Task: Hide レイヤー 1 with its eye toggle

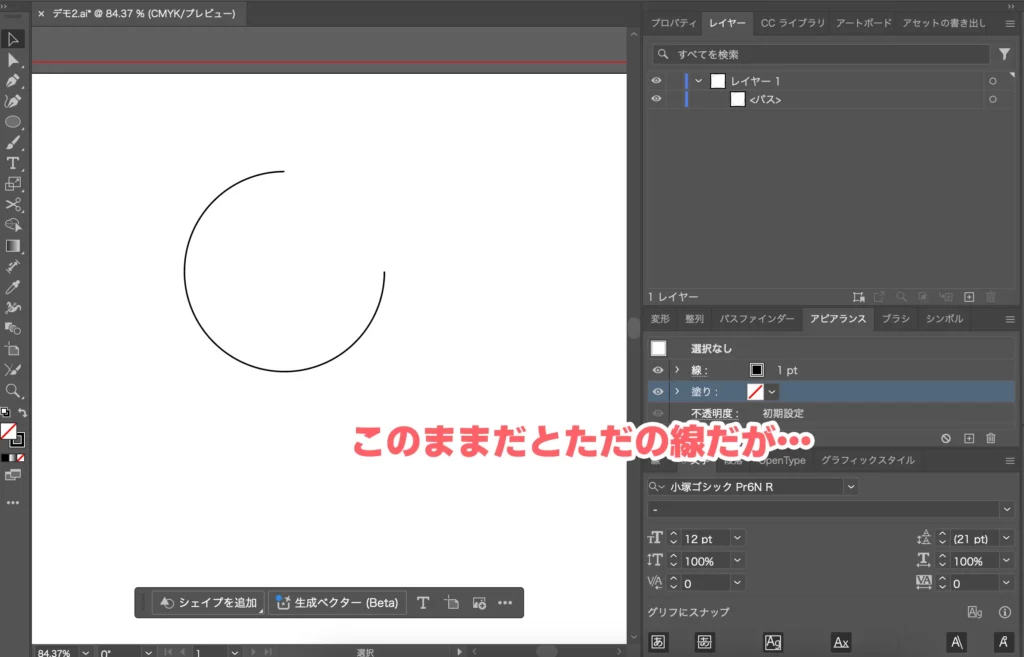Action: [x=656, y=80]
